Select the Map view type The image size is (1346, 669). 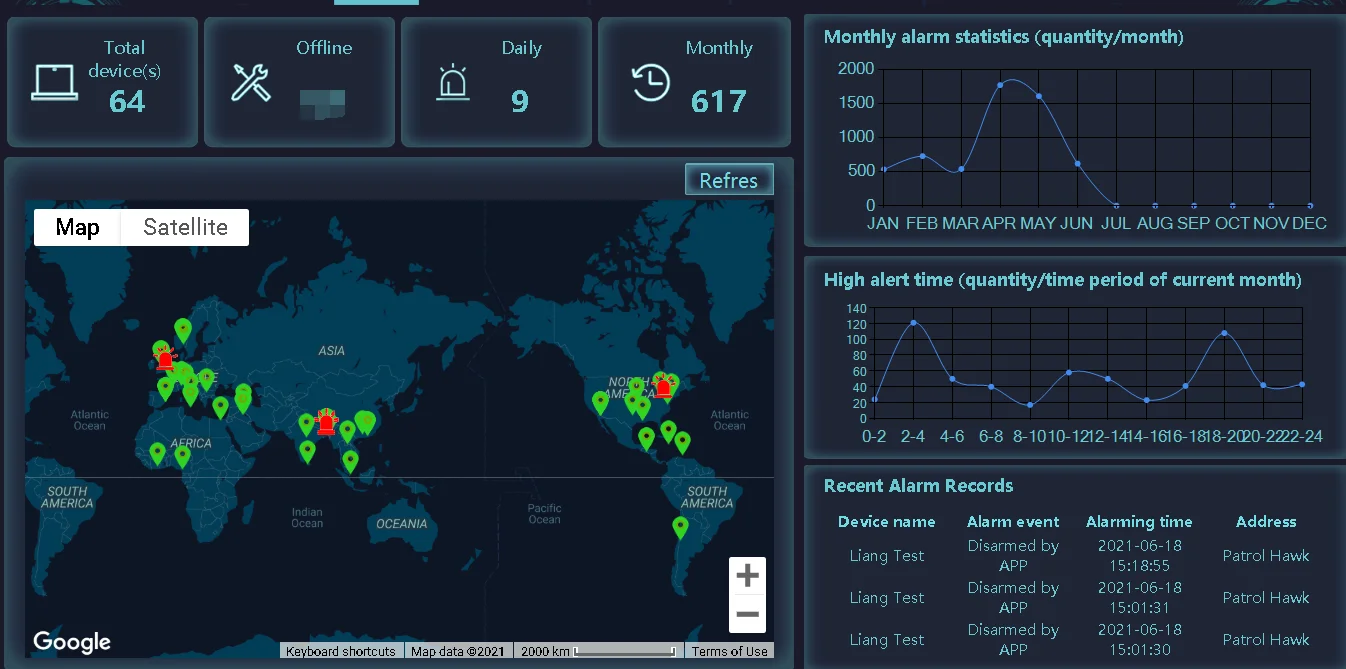coord(77,227)
